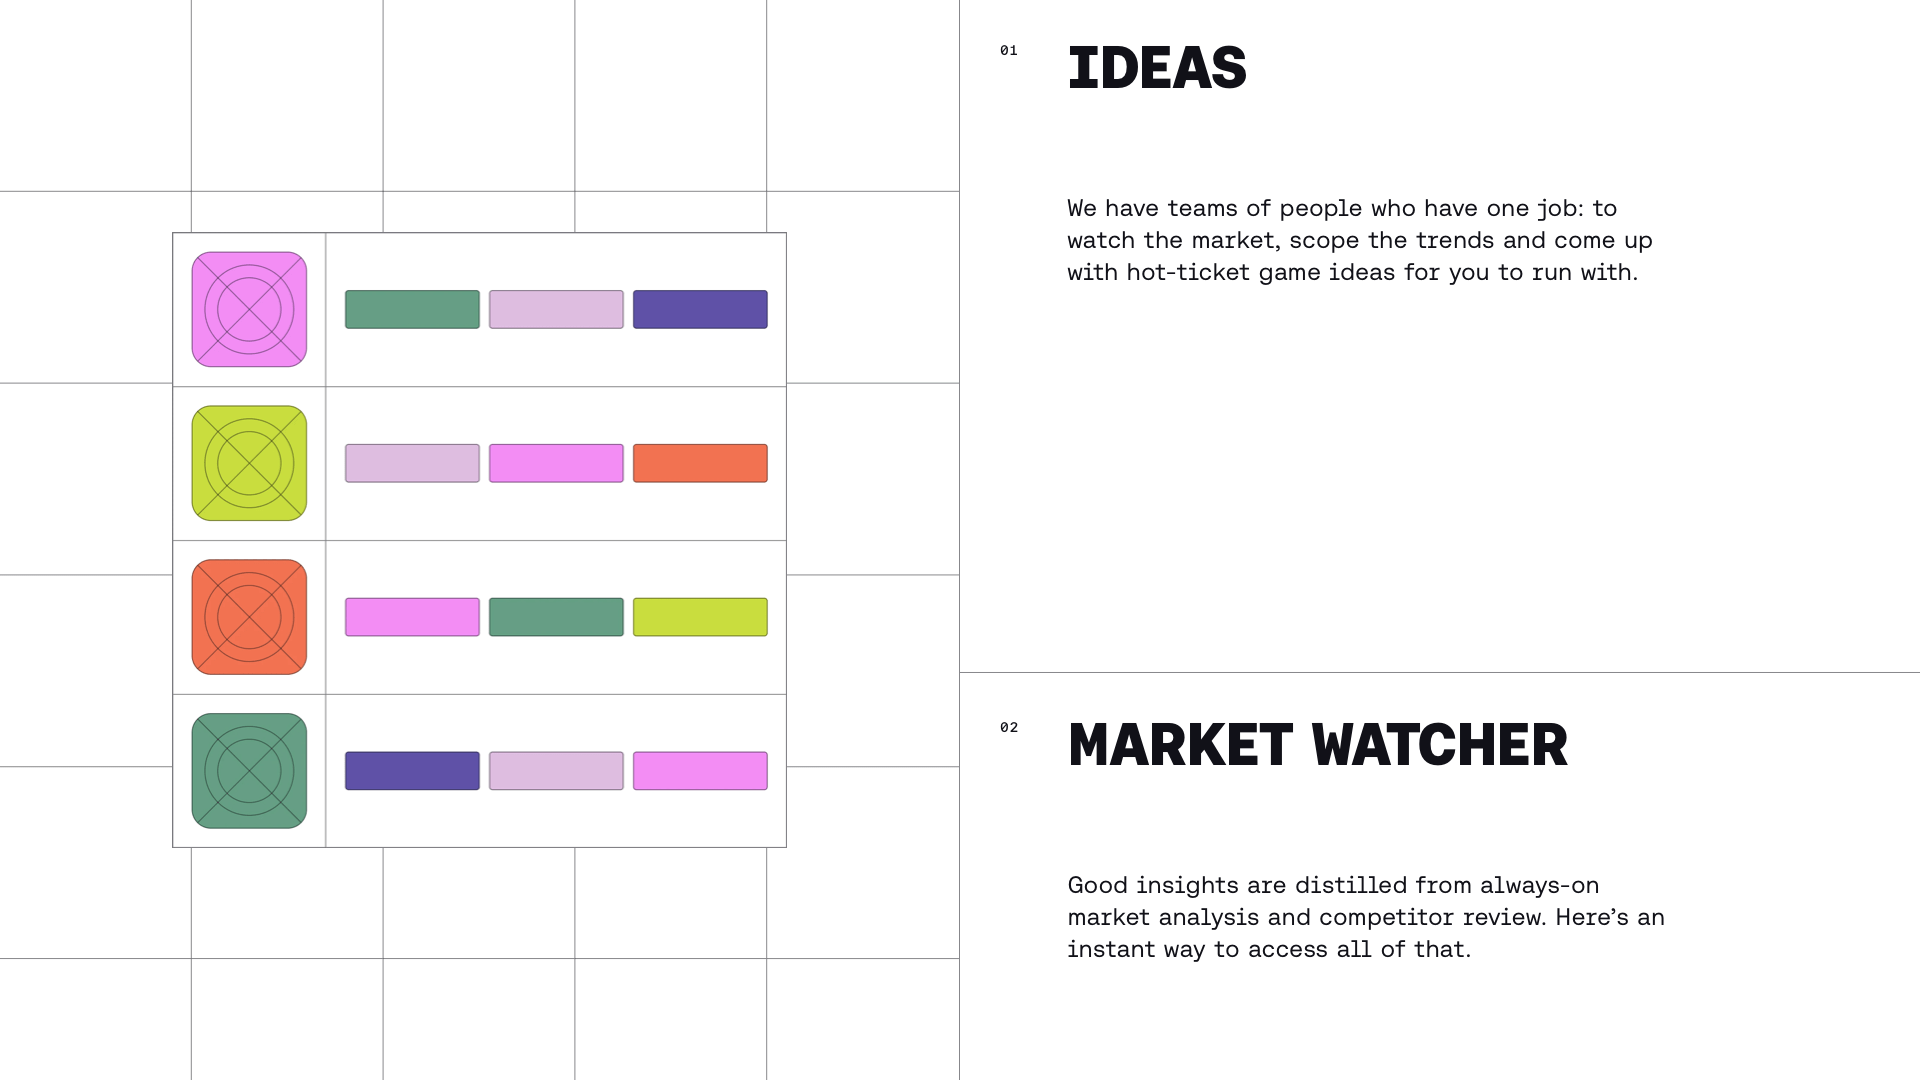Select the purple tag in the pink icon row
The width and height of the screenshot is (1920, 1080).
pos(700,309)
